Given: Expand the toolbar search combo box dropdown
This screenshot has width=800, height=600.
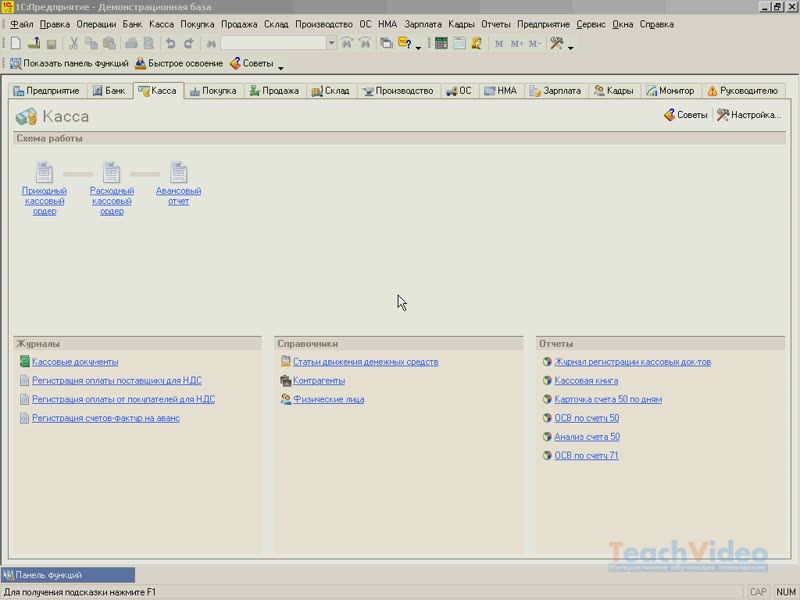Looking at the screenshot, I should tap(331, 43).
